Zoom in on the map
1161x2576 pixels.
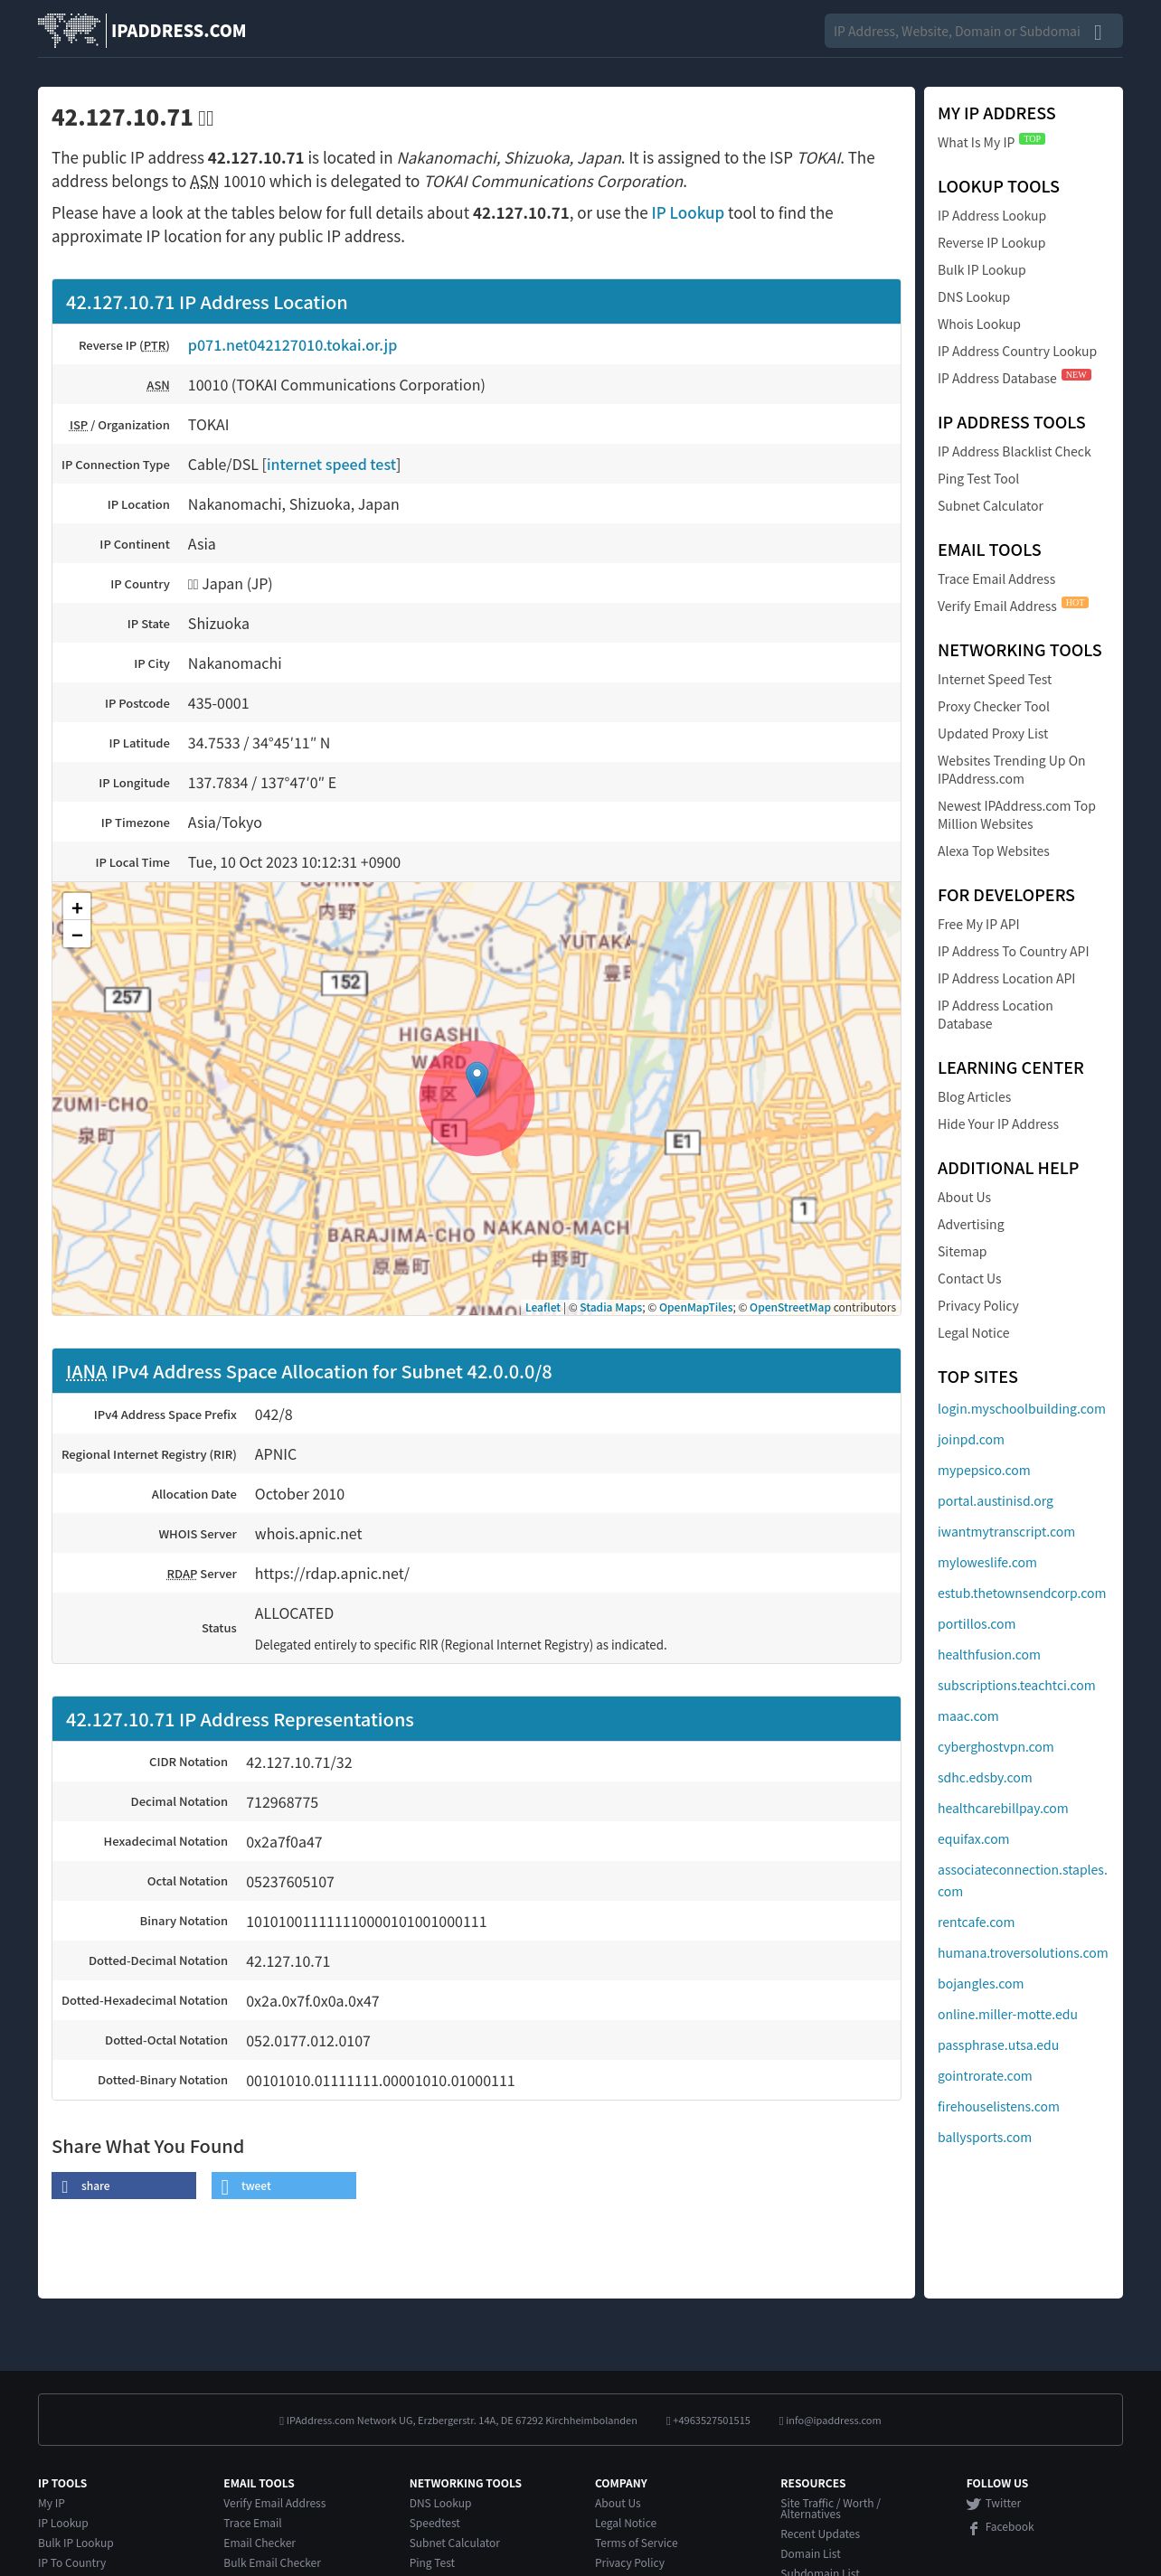[x=77, y=907]
